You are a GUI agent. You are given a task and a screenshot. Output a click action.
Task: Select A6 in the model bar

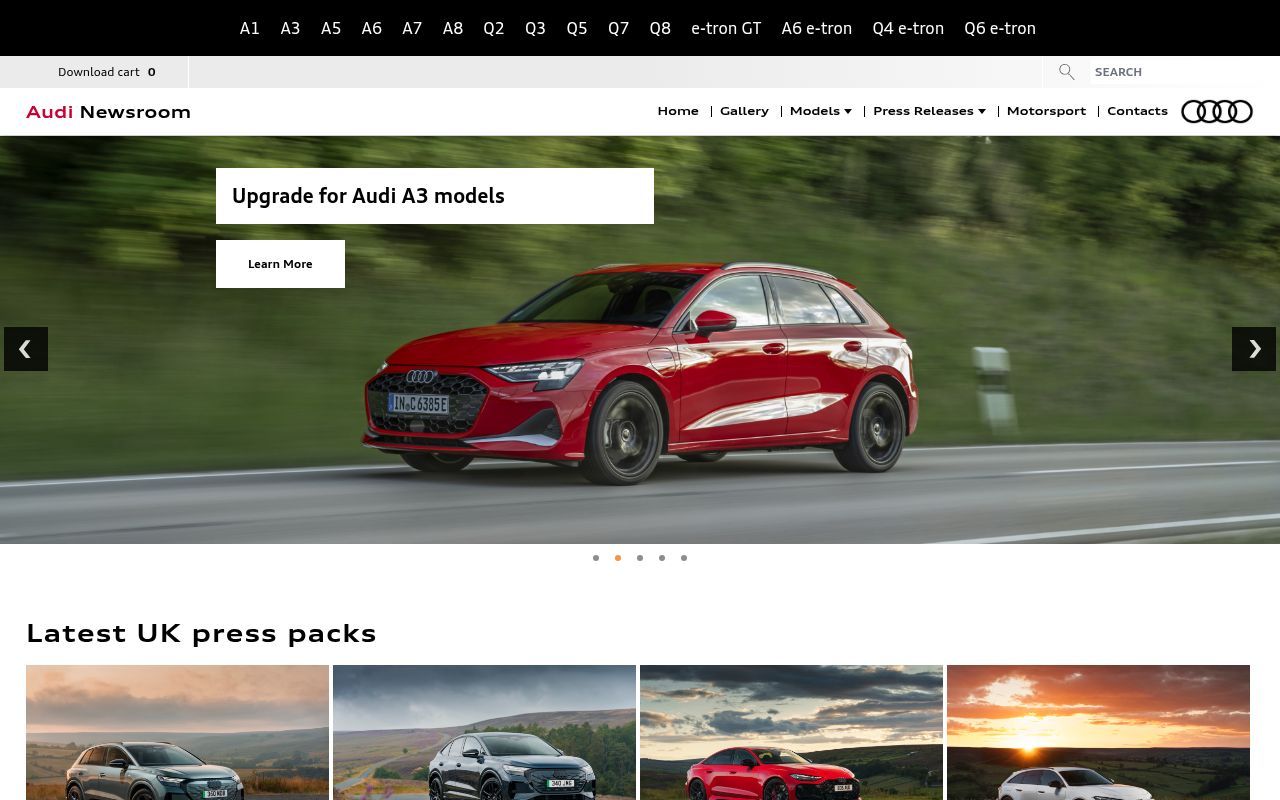[x=371, y=28]
